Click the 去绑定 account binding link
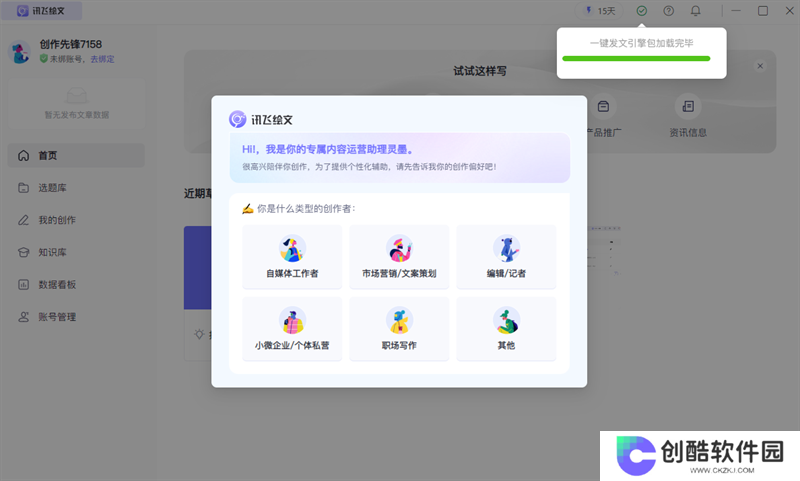The image size is (800, 481). pyautogui.click(x=103, y=59)
